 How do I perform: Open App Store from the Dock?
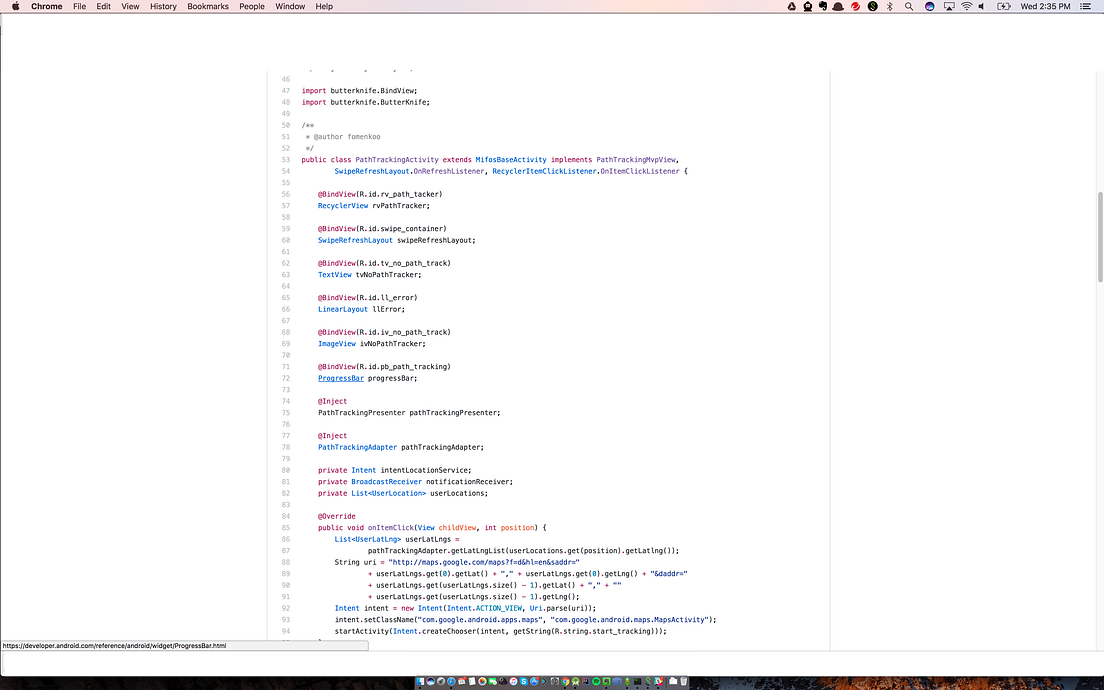pos(534,681)
